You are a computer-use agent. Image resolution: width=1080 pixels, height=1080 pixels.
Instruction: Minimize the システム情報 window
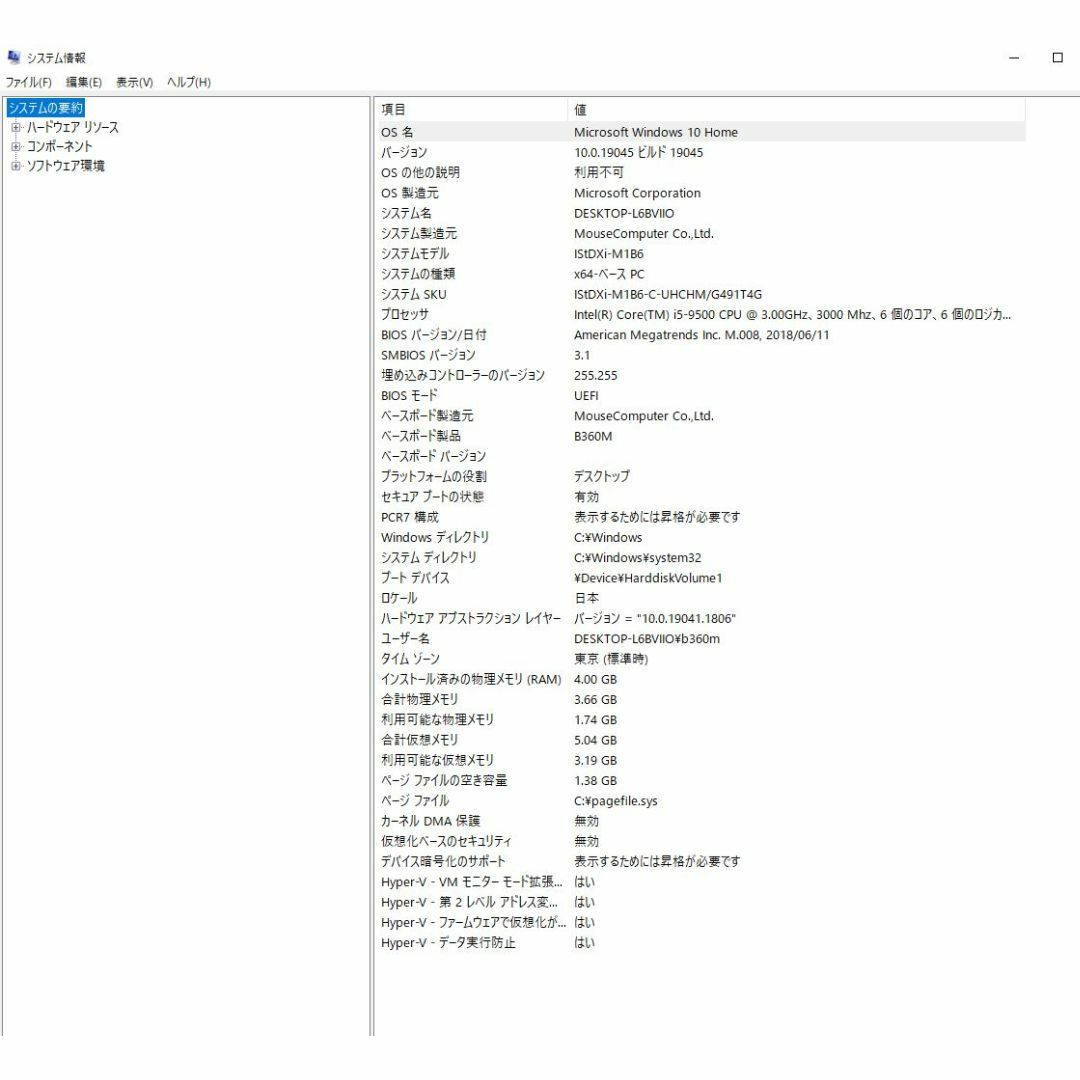pos(1014,58)
